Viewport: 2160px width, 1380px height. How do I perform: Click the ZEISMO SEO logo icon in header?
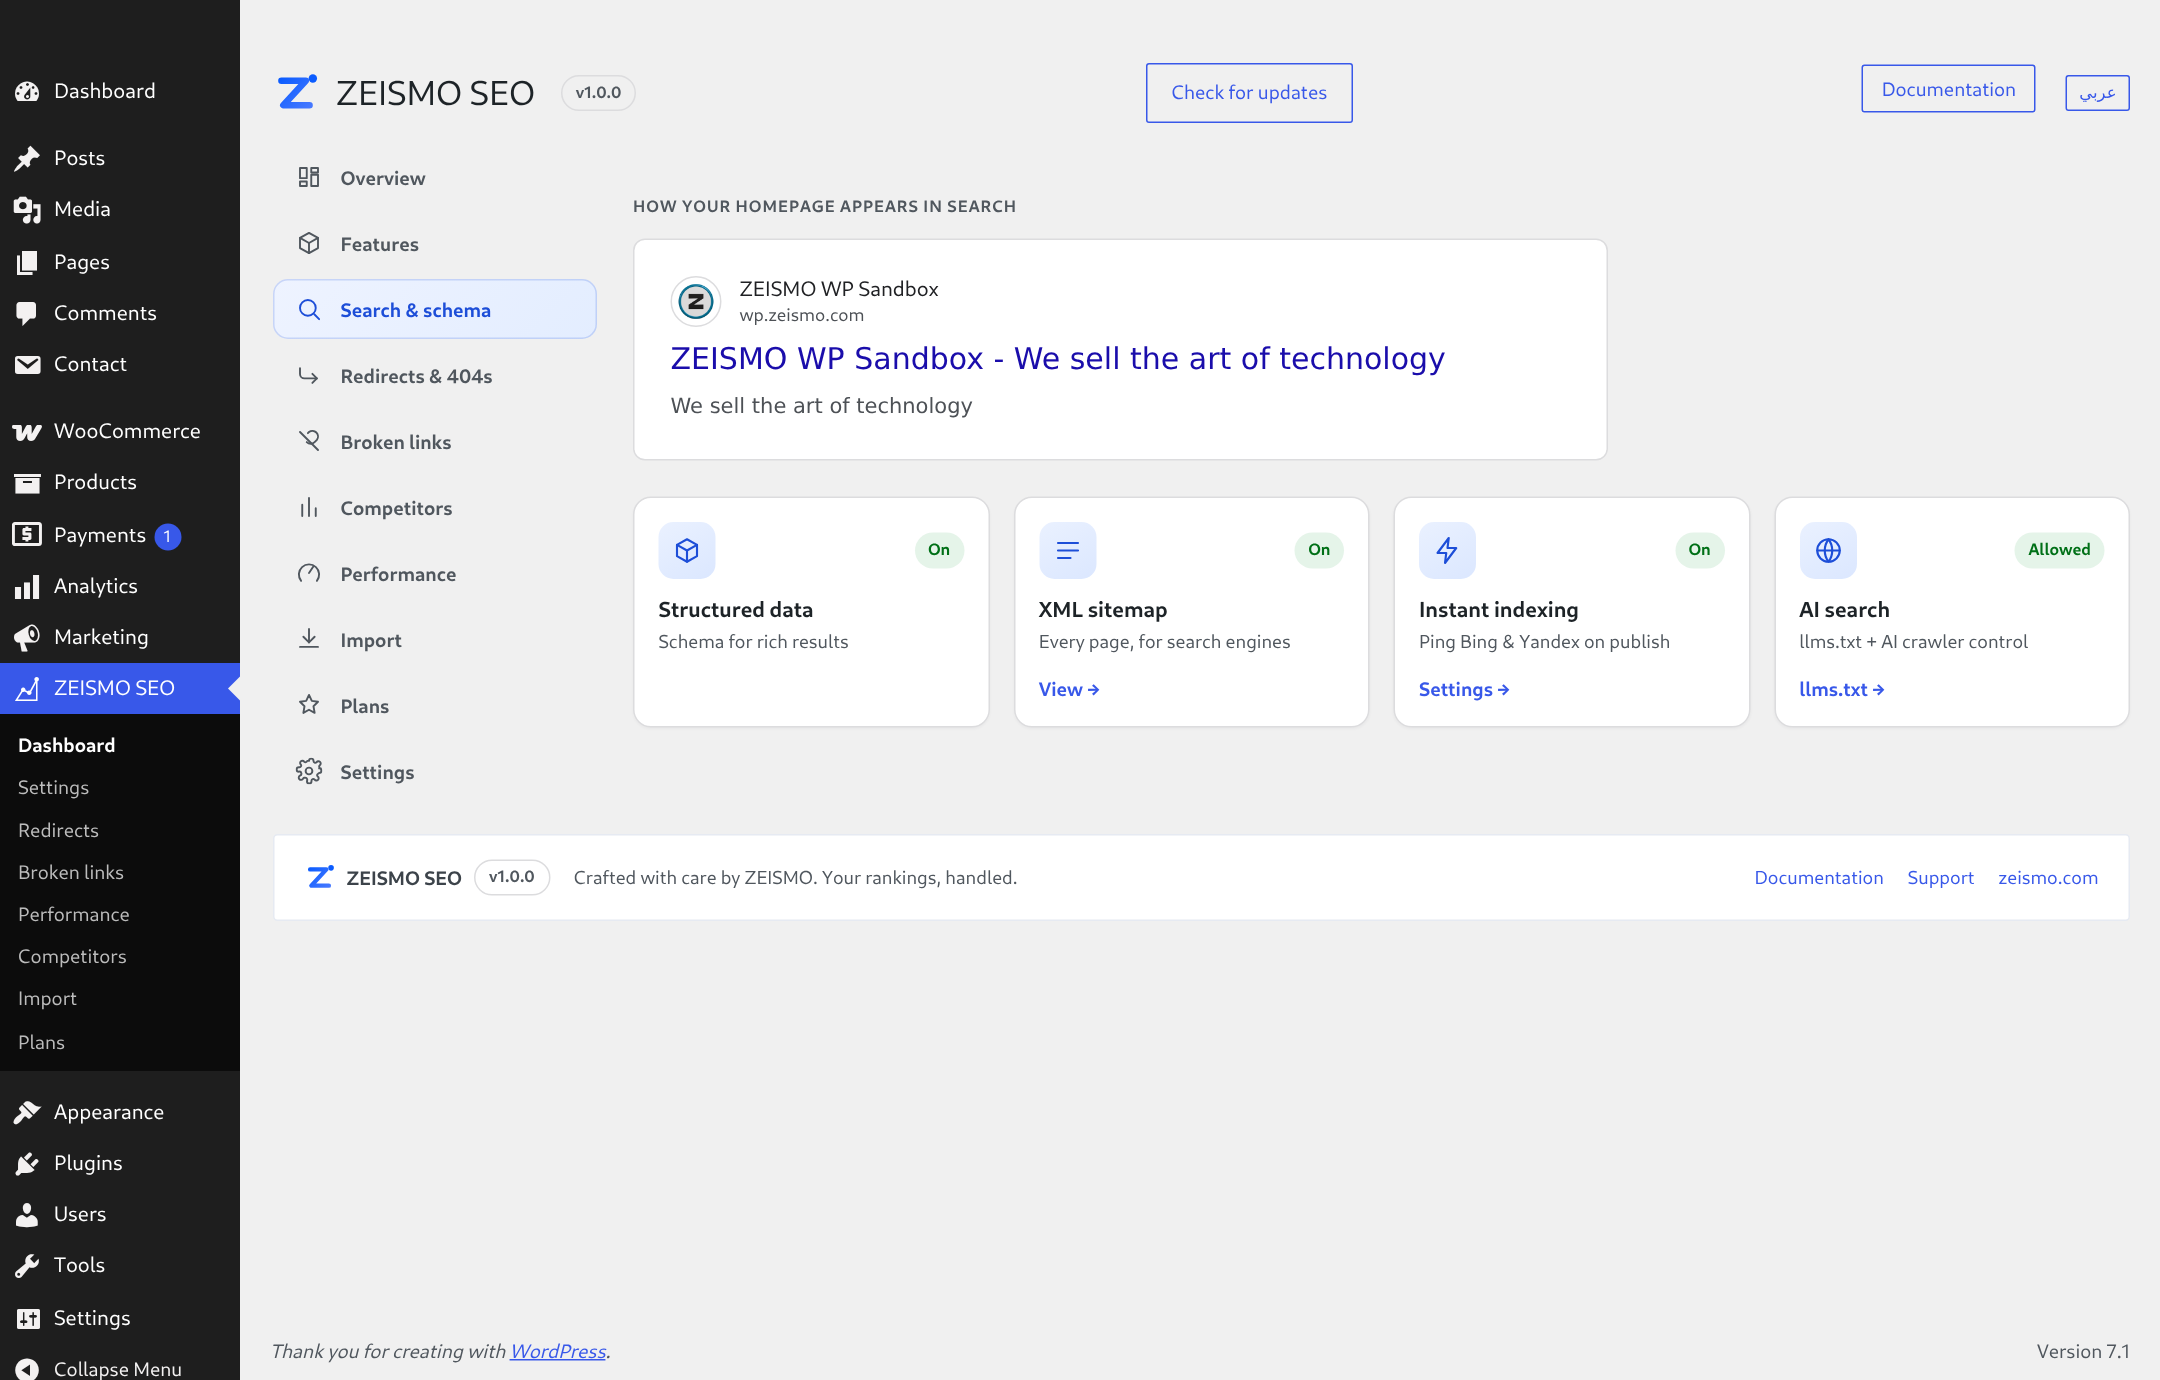297,92
